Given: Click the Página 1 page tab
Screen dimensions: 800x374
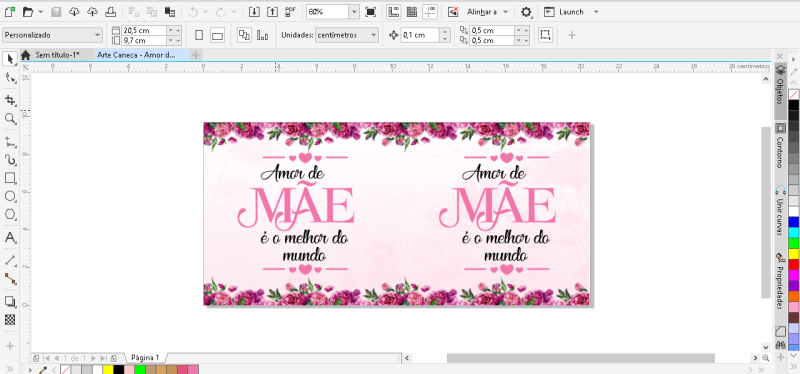Looking at the screenshot, I should 145,358.
